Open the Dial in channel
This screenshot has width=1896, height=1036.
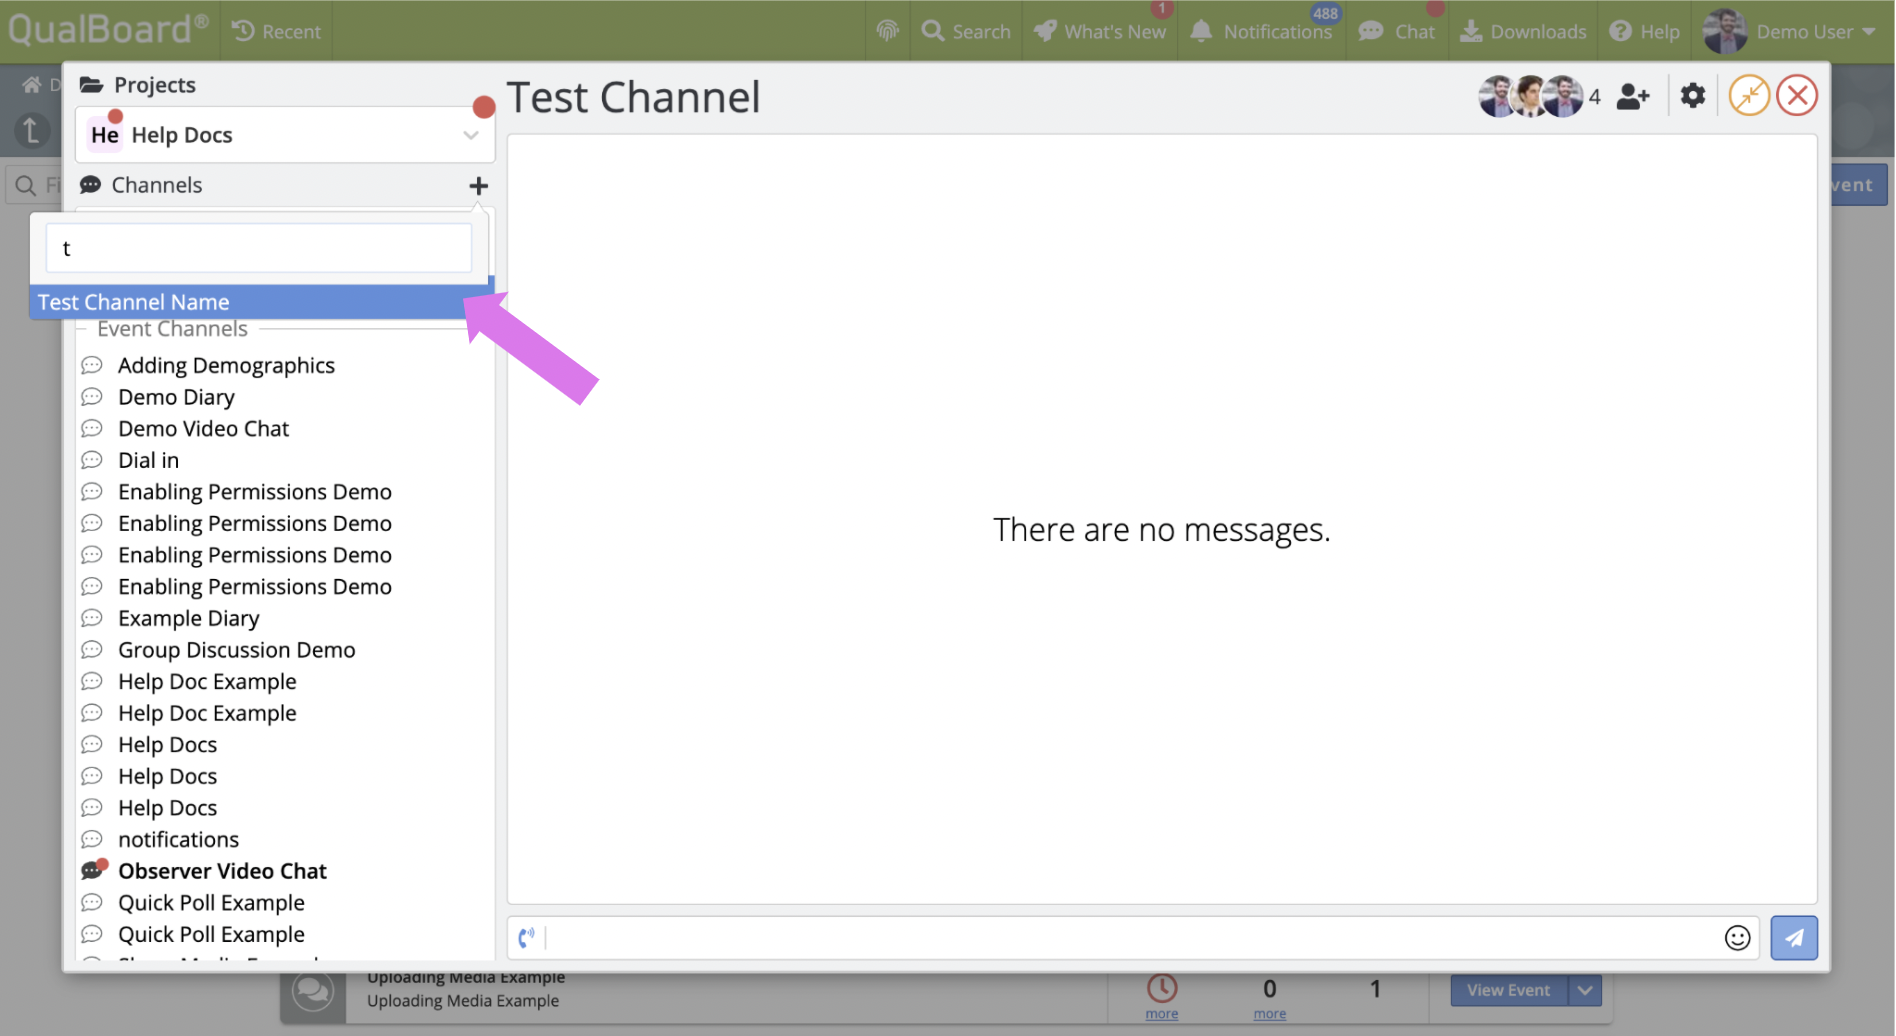[148, 461]
